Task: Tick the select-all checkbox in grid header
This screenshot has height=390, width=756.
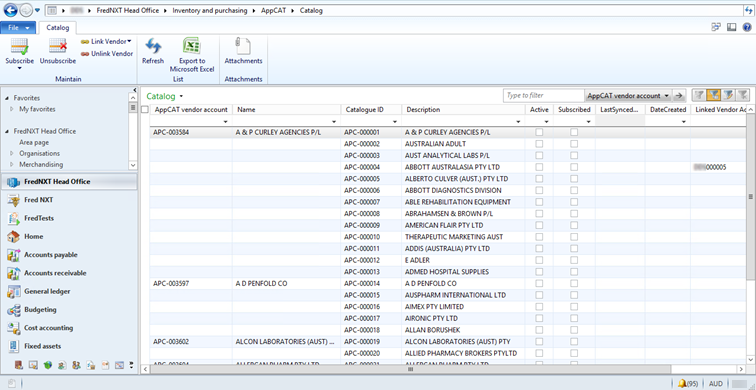Action: click(x=145, y=109)
